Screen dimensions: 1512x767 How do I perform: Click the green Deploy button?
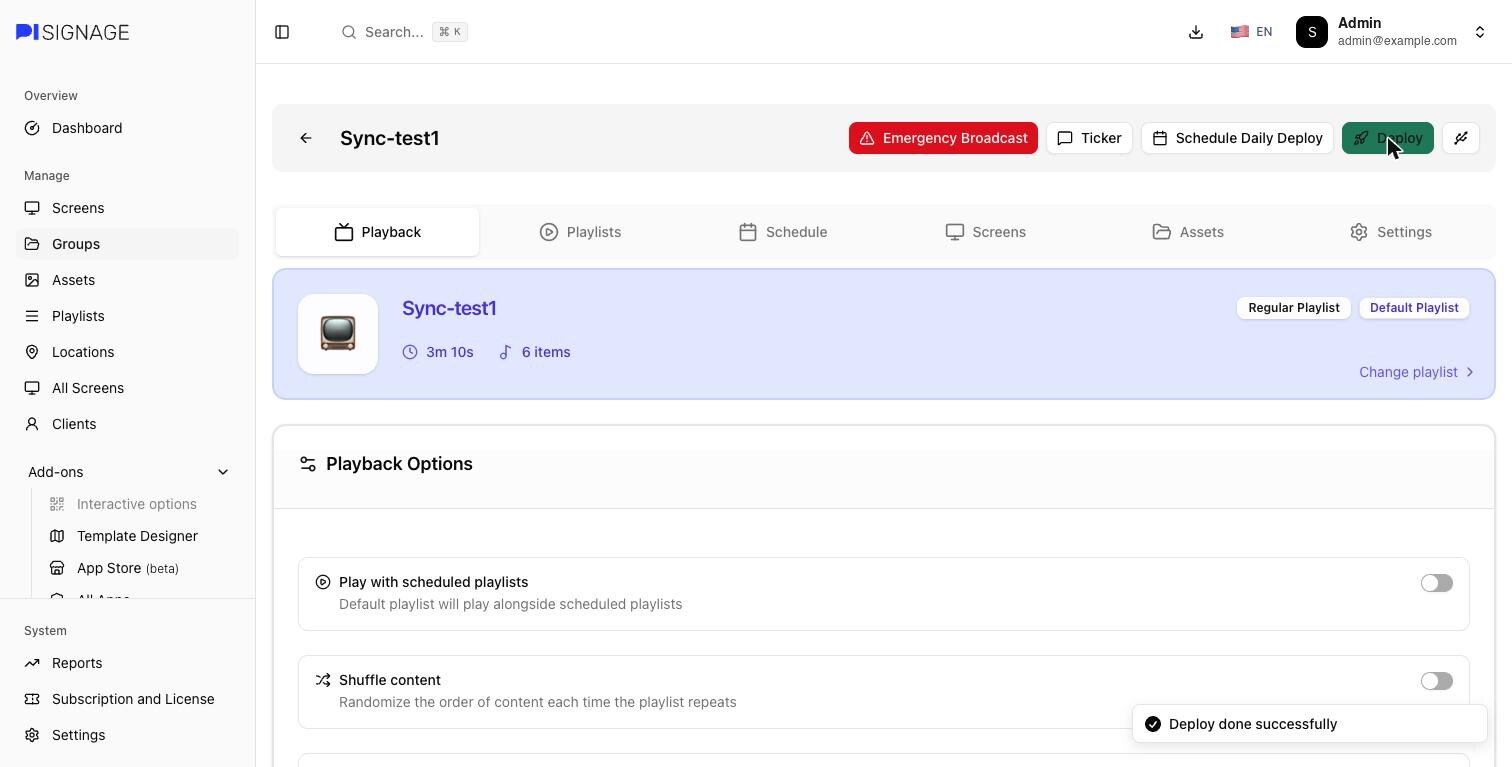tap(1388, 138)
